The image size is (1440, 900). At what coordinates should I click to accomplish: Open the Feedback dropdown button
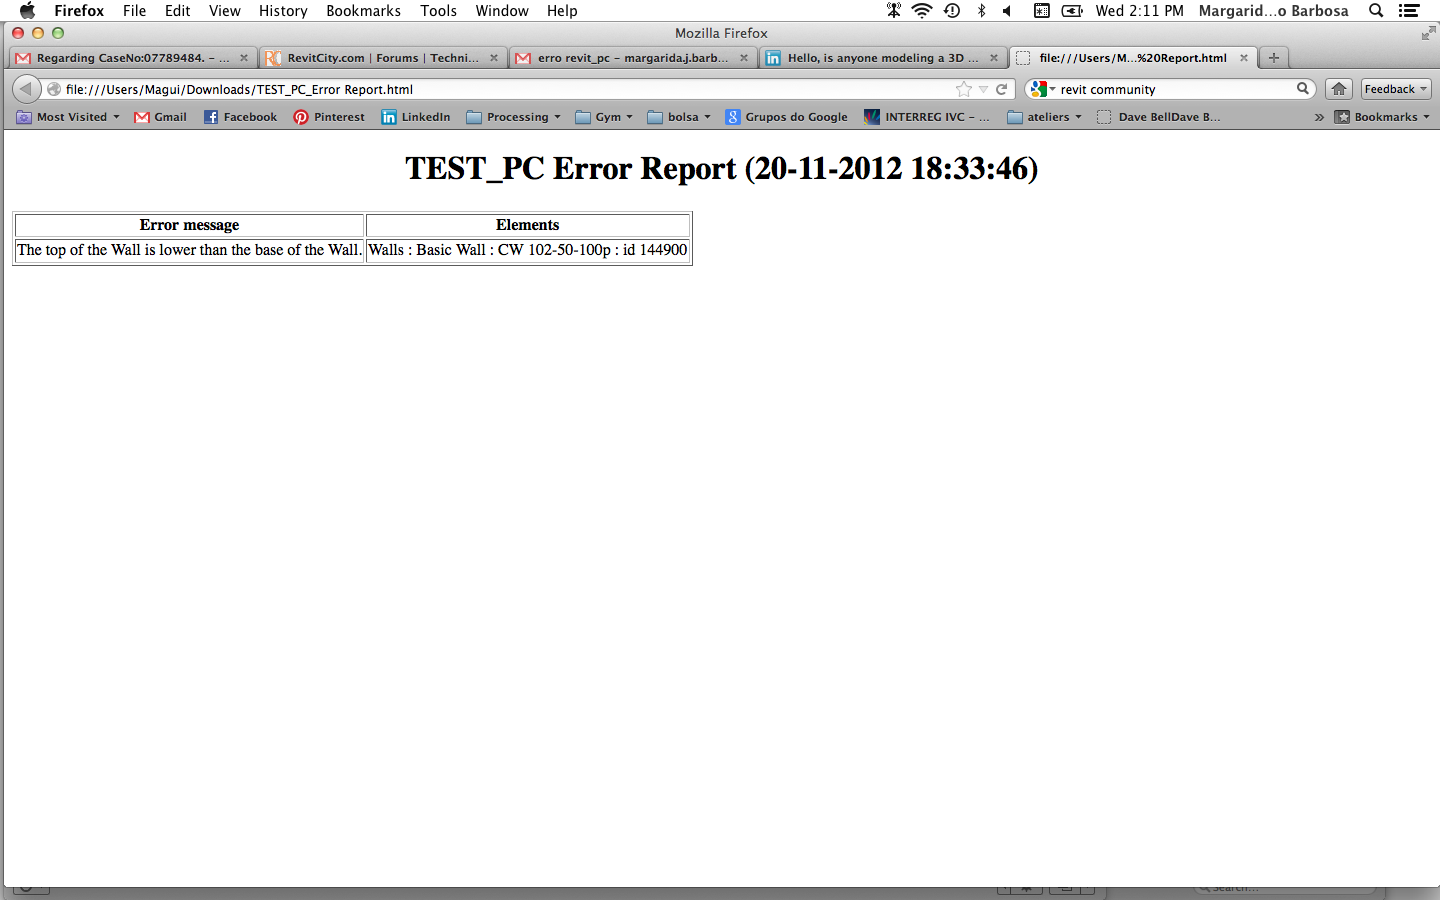coord(1396,89)
